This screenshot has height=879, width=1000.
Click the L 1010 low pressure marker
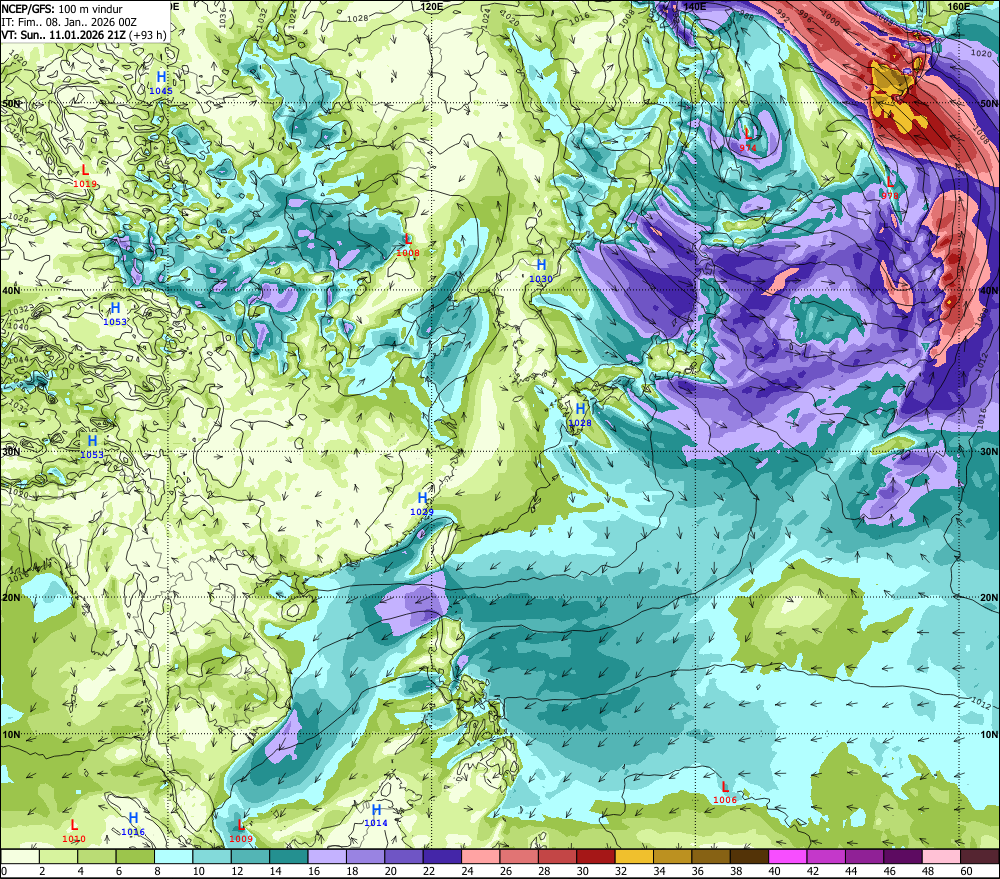coord(74,831)
